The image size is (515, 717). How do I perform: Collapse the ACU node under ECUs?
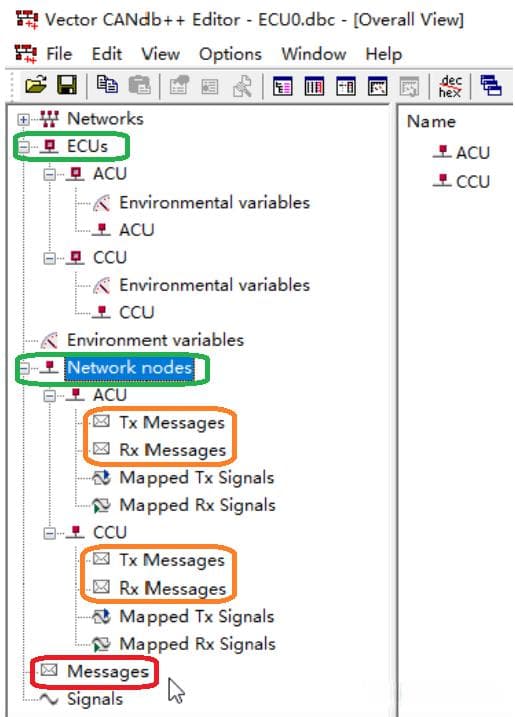(49, 174)
